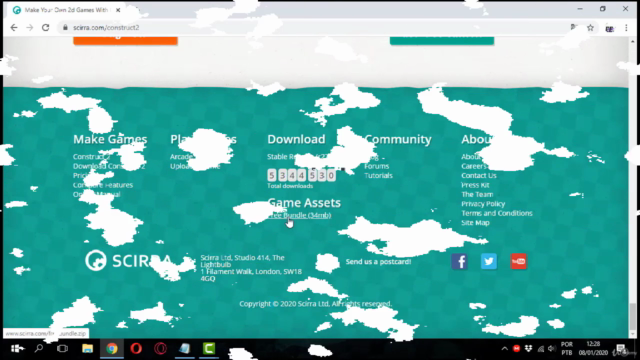
Task: Close the current browser tab
Action: pos(118,10)
